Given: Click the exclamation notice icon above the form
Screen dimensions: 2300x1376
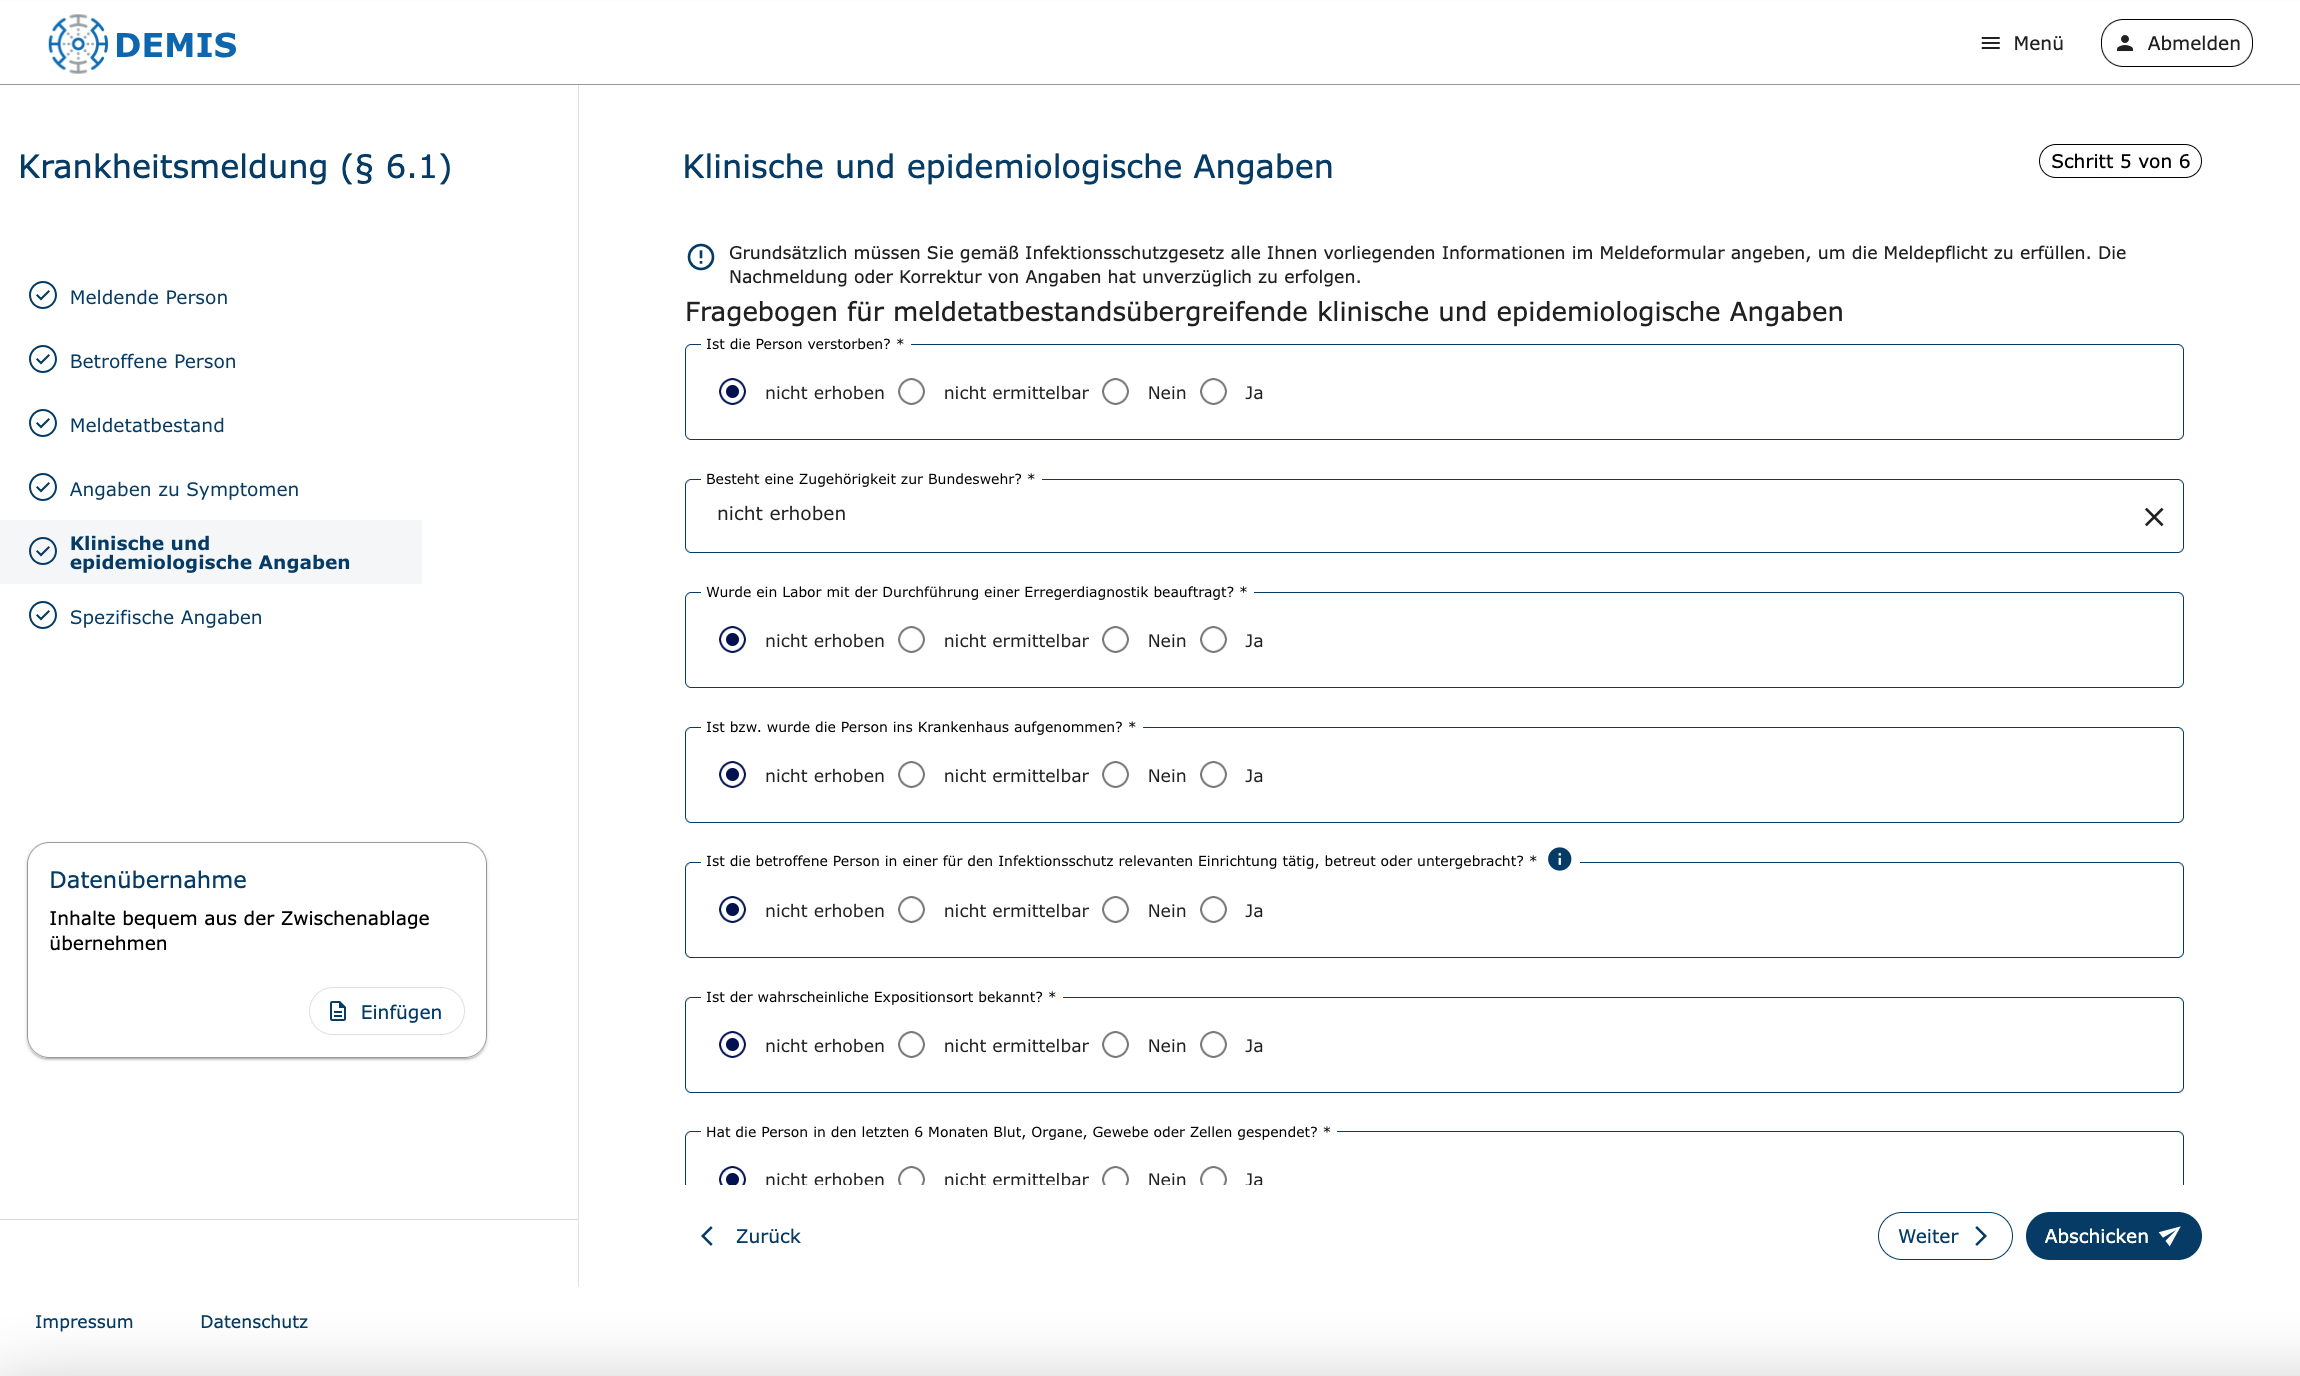Looking at the screenshot, I should coord(701,257).
